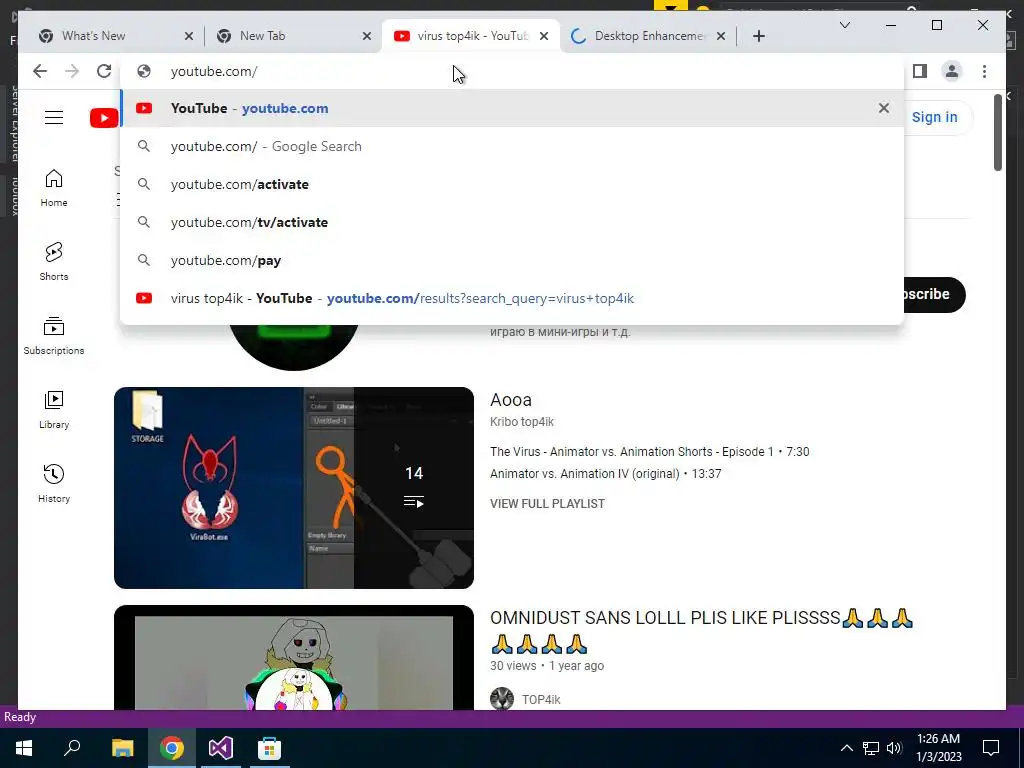Open the taskbar clock and date
Screen dimensions: 1024x768
tap(938, 748)
